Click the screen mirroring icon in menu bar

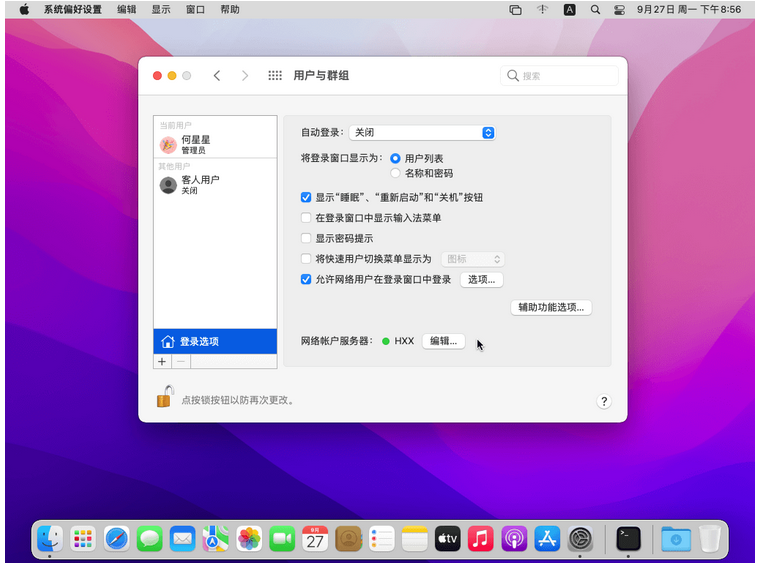pos(516,10)
